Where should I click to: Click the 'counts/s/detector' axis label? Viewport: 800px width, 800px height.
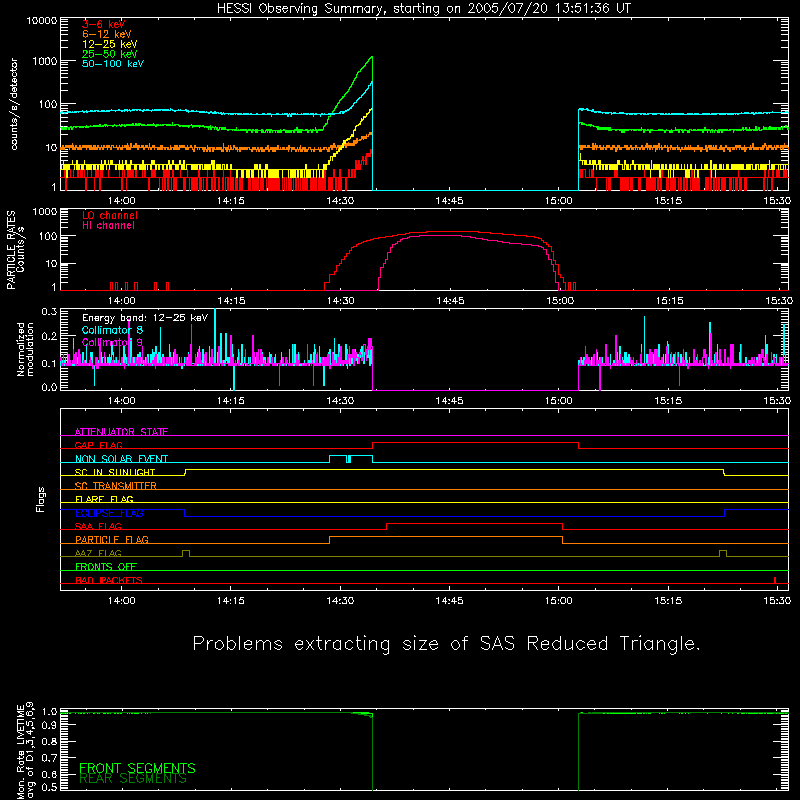pyautogui.click(x=14, y=104)
